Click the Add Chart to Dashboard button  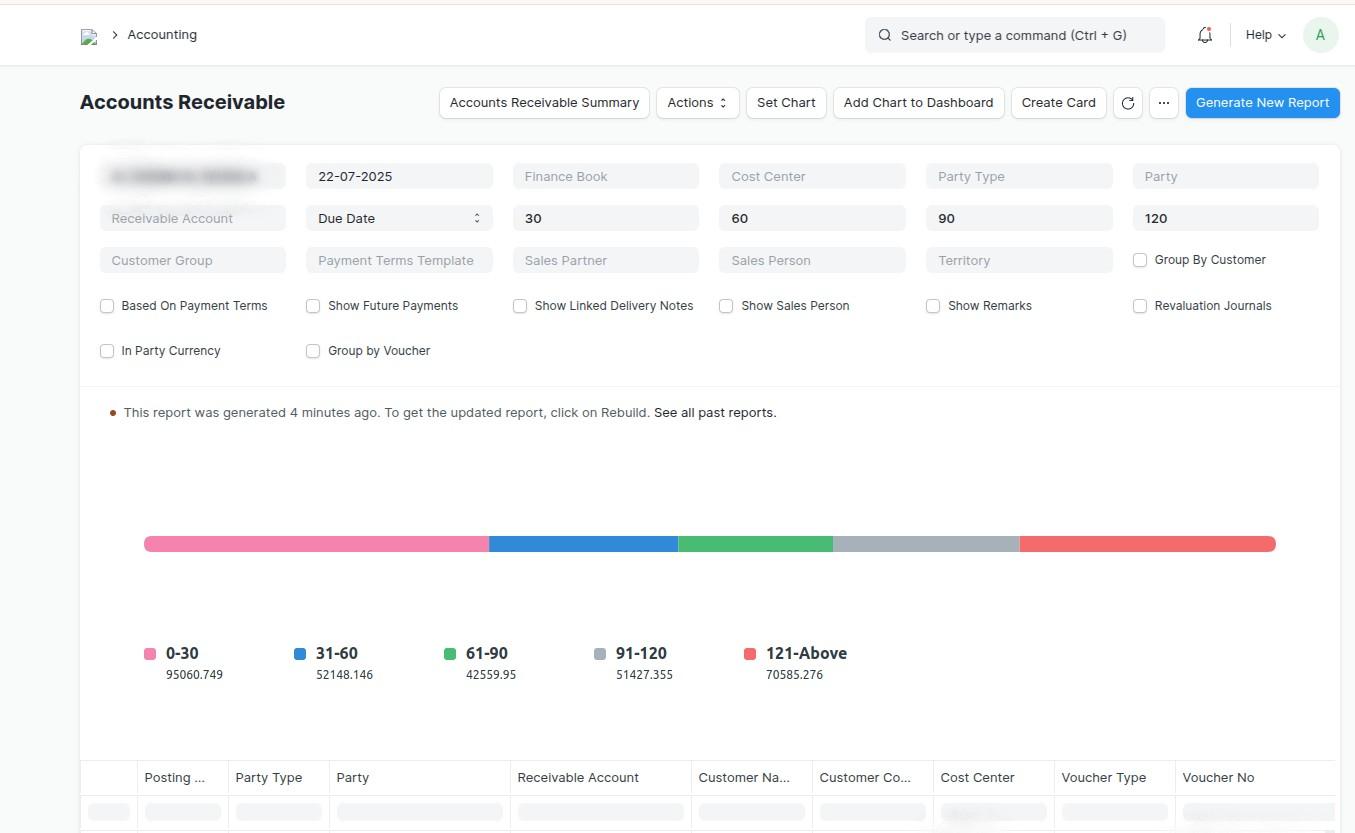coord(917,102)
